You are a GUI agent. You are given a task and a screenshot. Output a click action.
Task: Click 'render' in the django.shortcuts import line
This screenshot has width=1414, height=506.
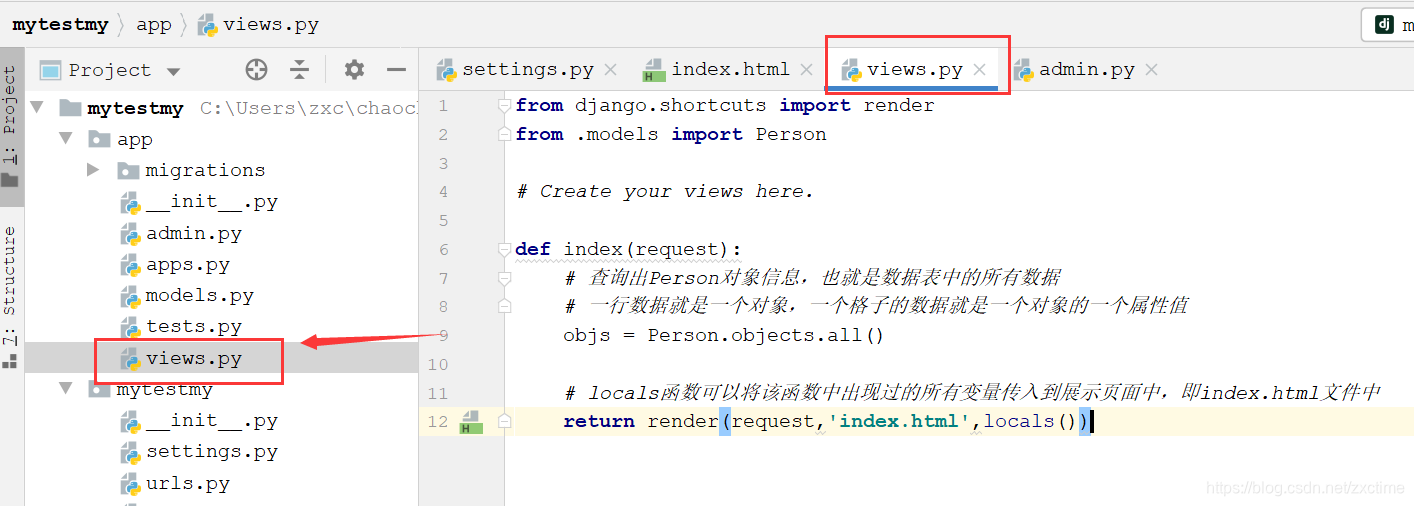tap(899, 105)
